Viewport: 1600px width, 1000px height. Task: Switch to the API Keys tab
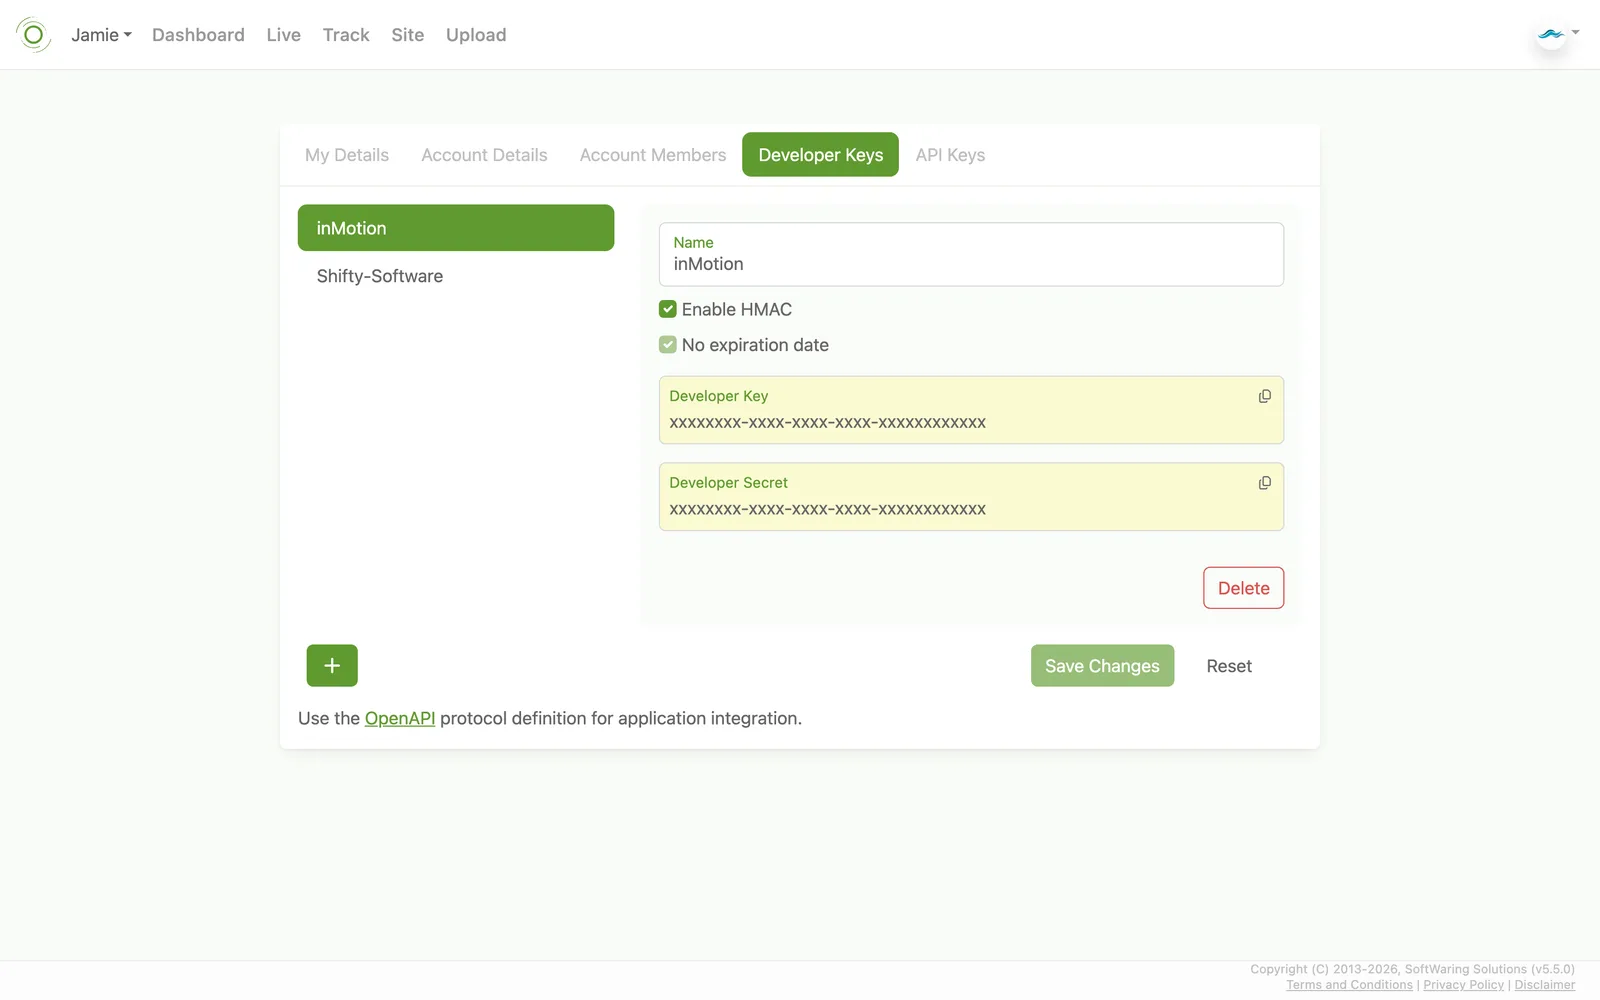(x=950, y=155)
